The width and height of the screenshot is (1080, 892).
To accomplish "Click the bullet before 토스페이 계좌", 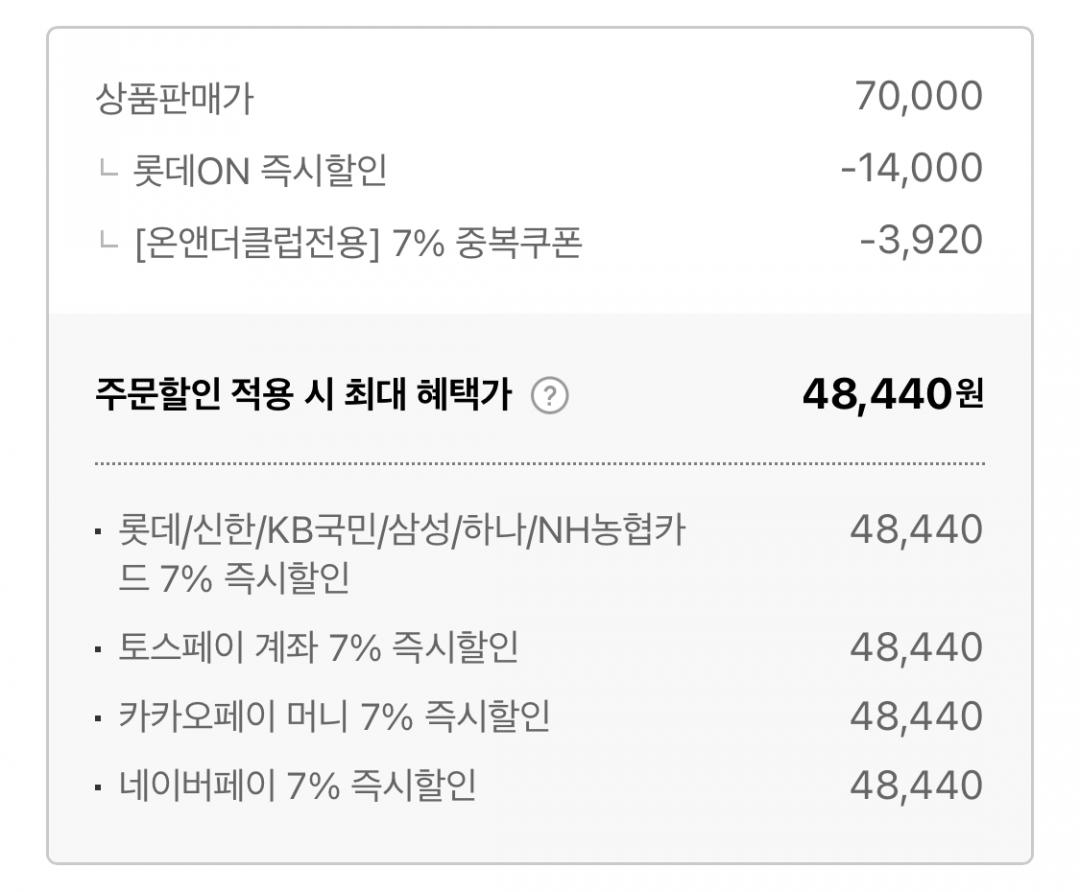I will tap(98, 651).
